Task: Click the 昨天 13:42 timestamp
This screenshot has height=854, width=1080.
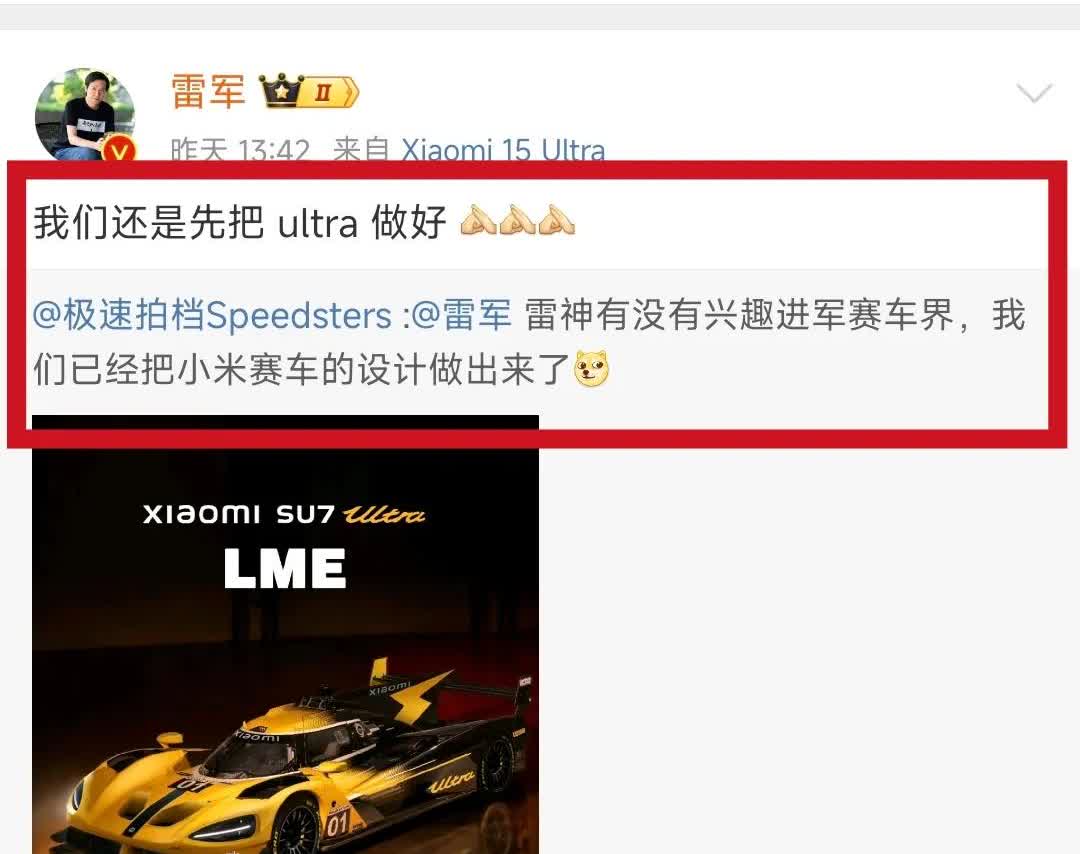Action: coord(240,150)
